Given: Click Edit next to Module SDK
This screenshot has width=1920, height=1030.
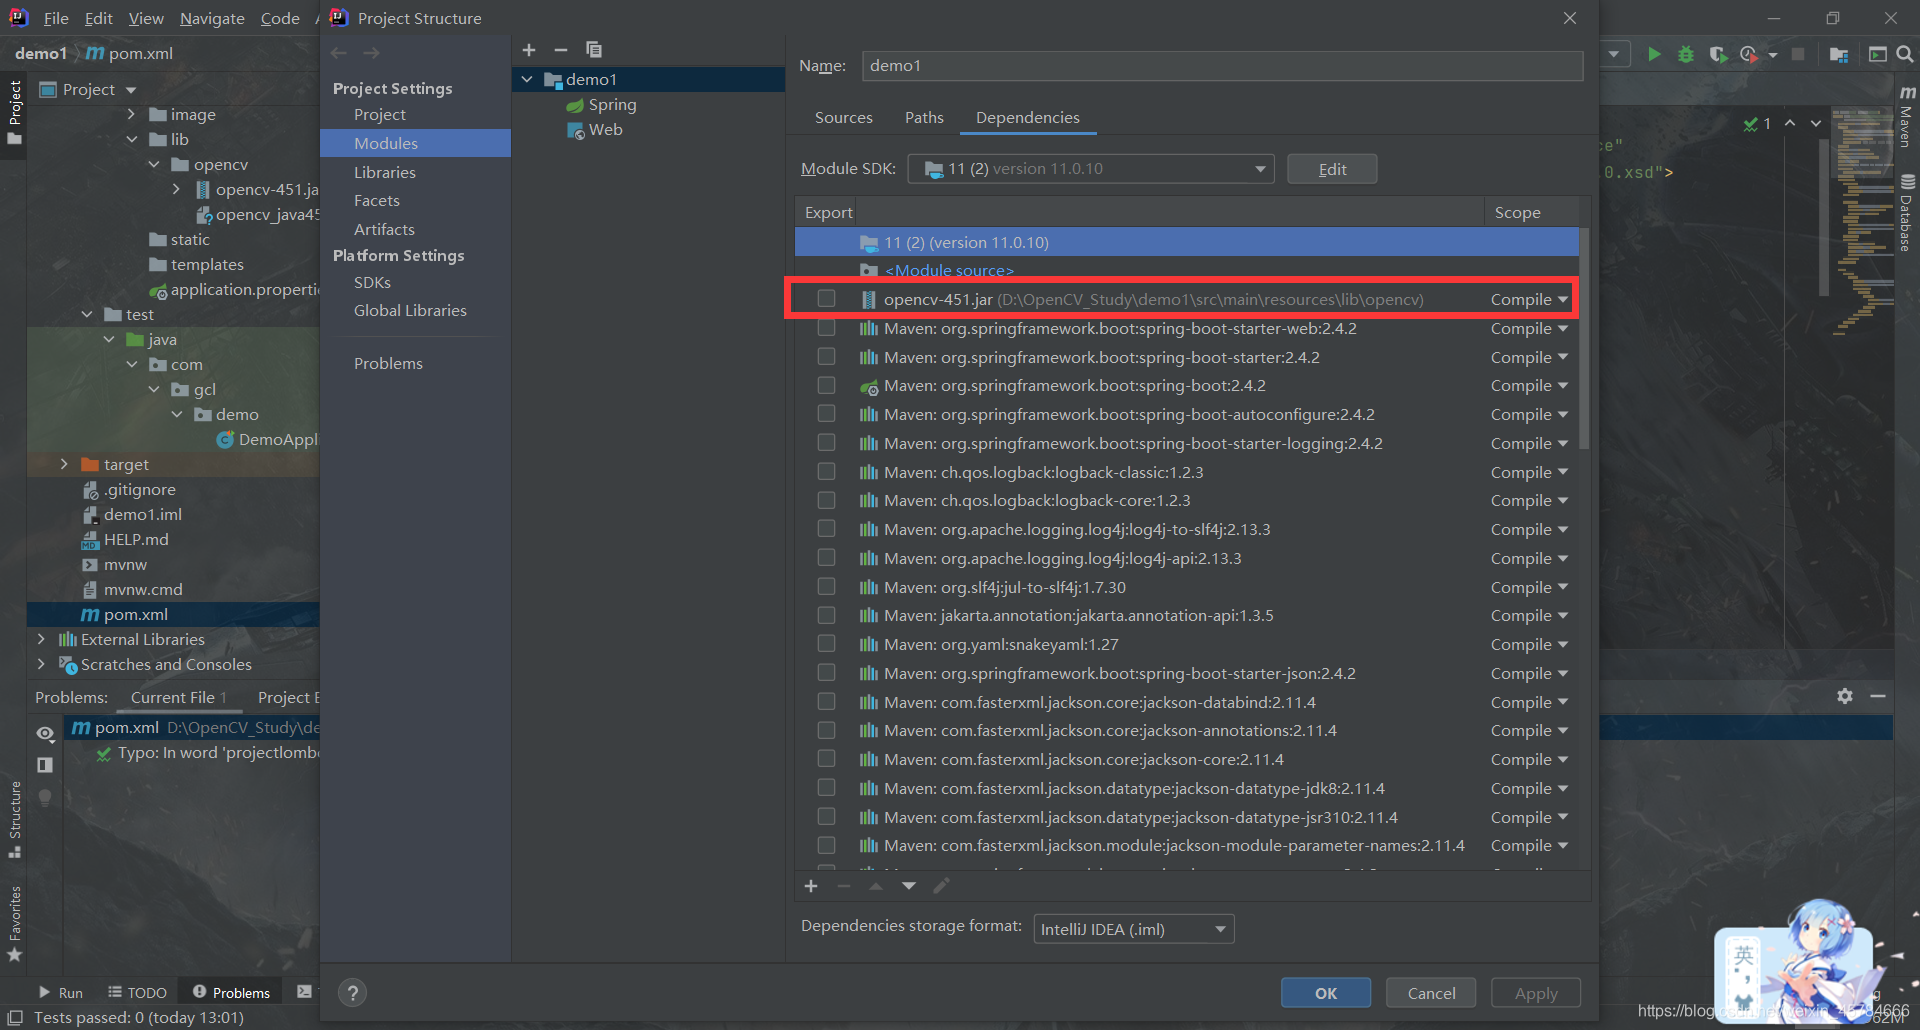Looking at the screenshot, I should [1331, 168].
